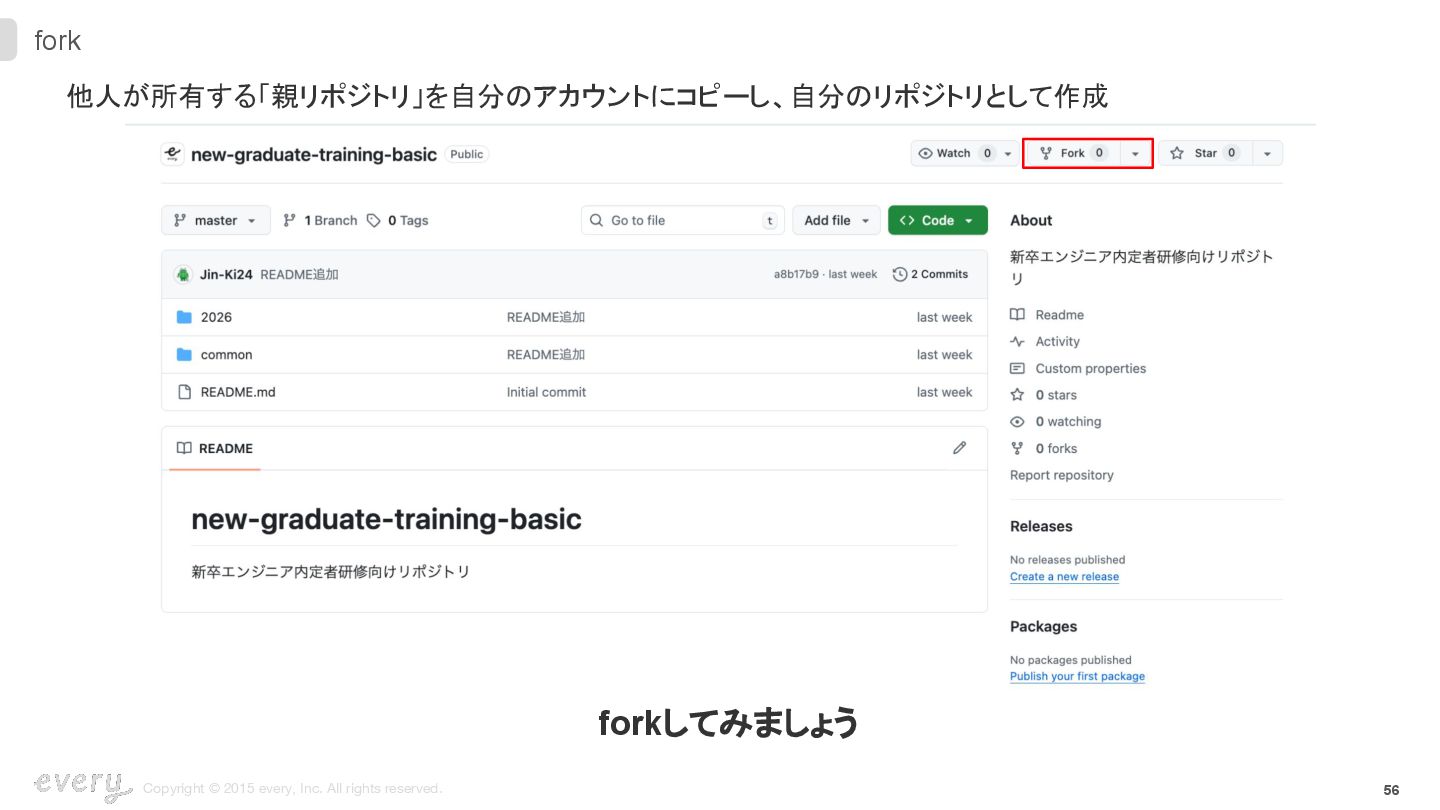Open the README.md file
This screenshot has height=810, width=1440.
(238, 392)
